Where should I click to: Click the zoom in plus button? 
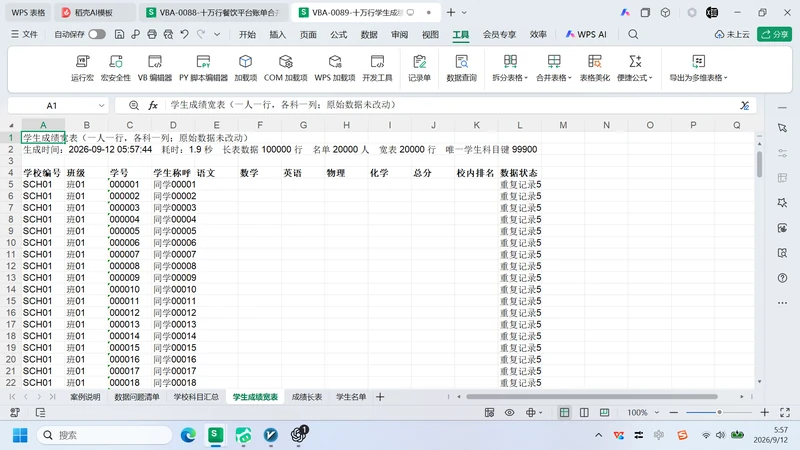pos(764,412)
